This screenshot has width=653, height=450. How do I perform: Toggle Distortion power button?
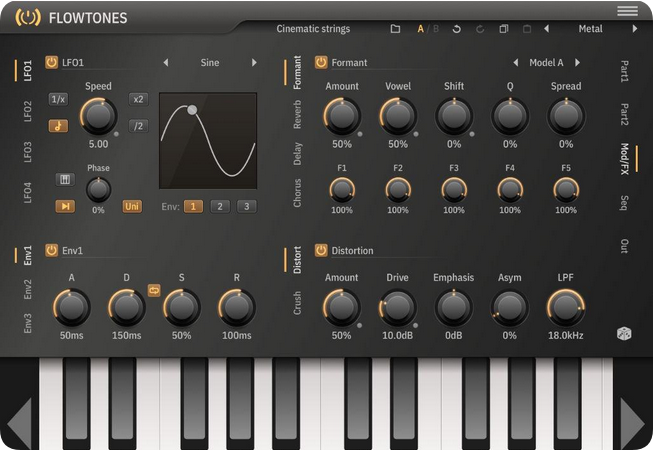click(321, 250)
